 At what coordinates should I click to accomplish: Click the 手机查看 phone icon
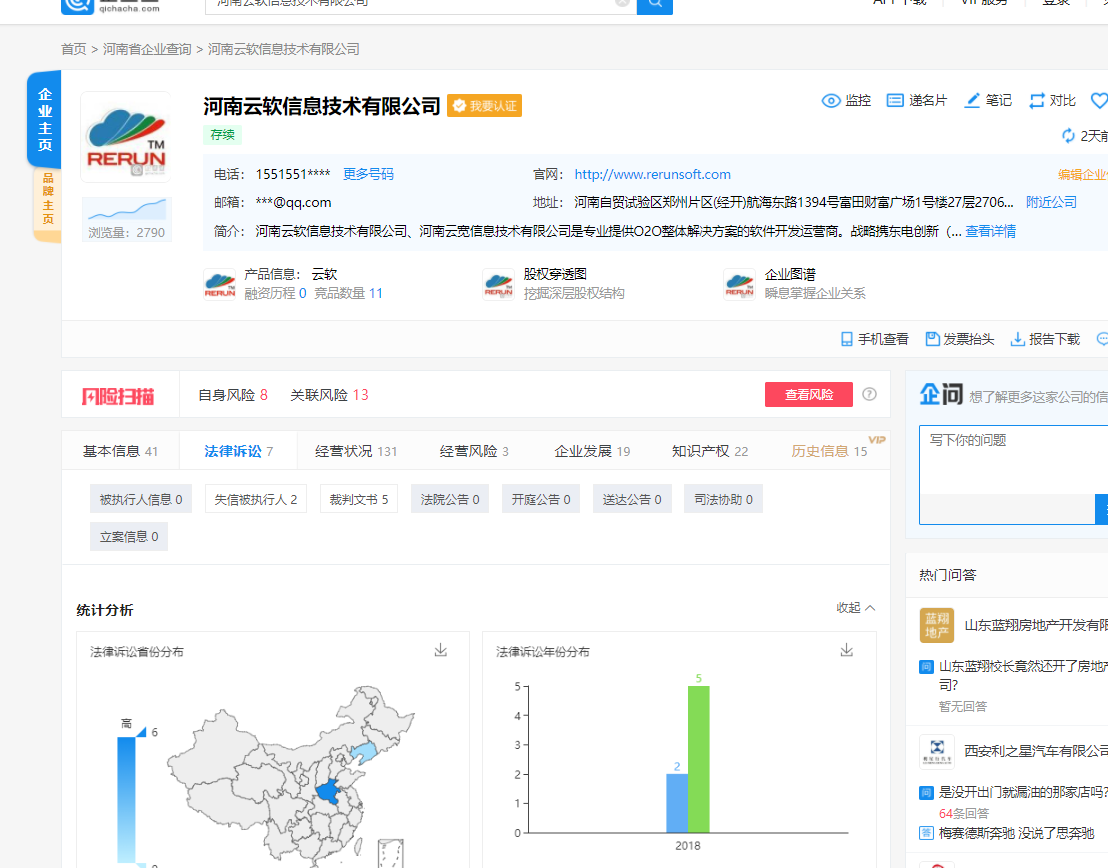847,339
